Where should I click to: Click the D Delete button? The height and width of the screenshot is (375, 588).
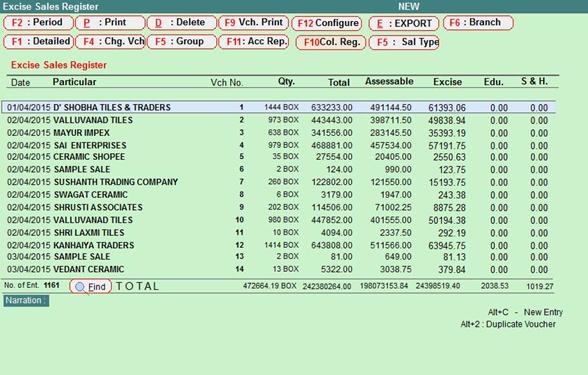(182, 22)
